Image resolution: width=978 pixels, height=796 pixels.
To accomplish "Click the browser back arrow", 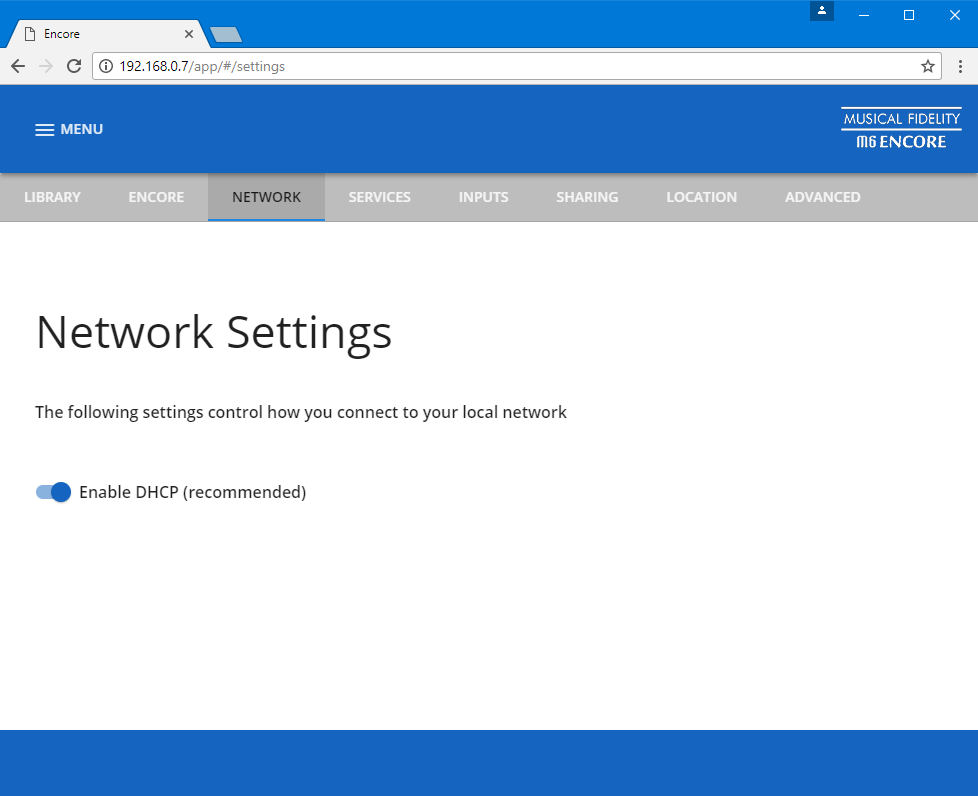I will [18, 66].
